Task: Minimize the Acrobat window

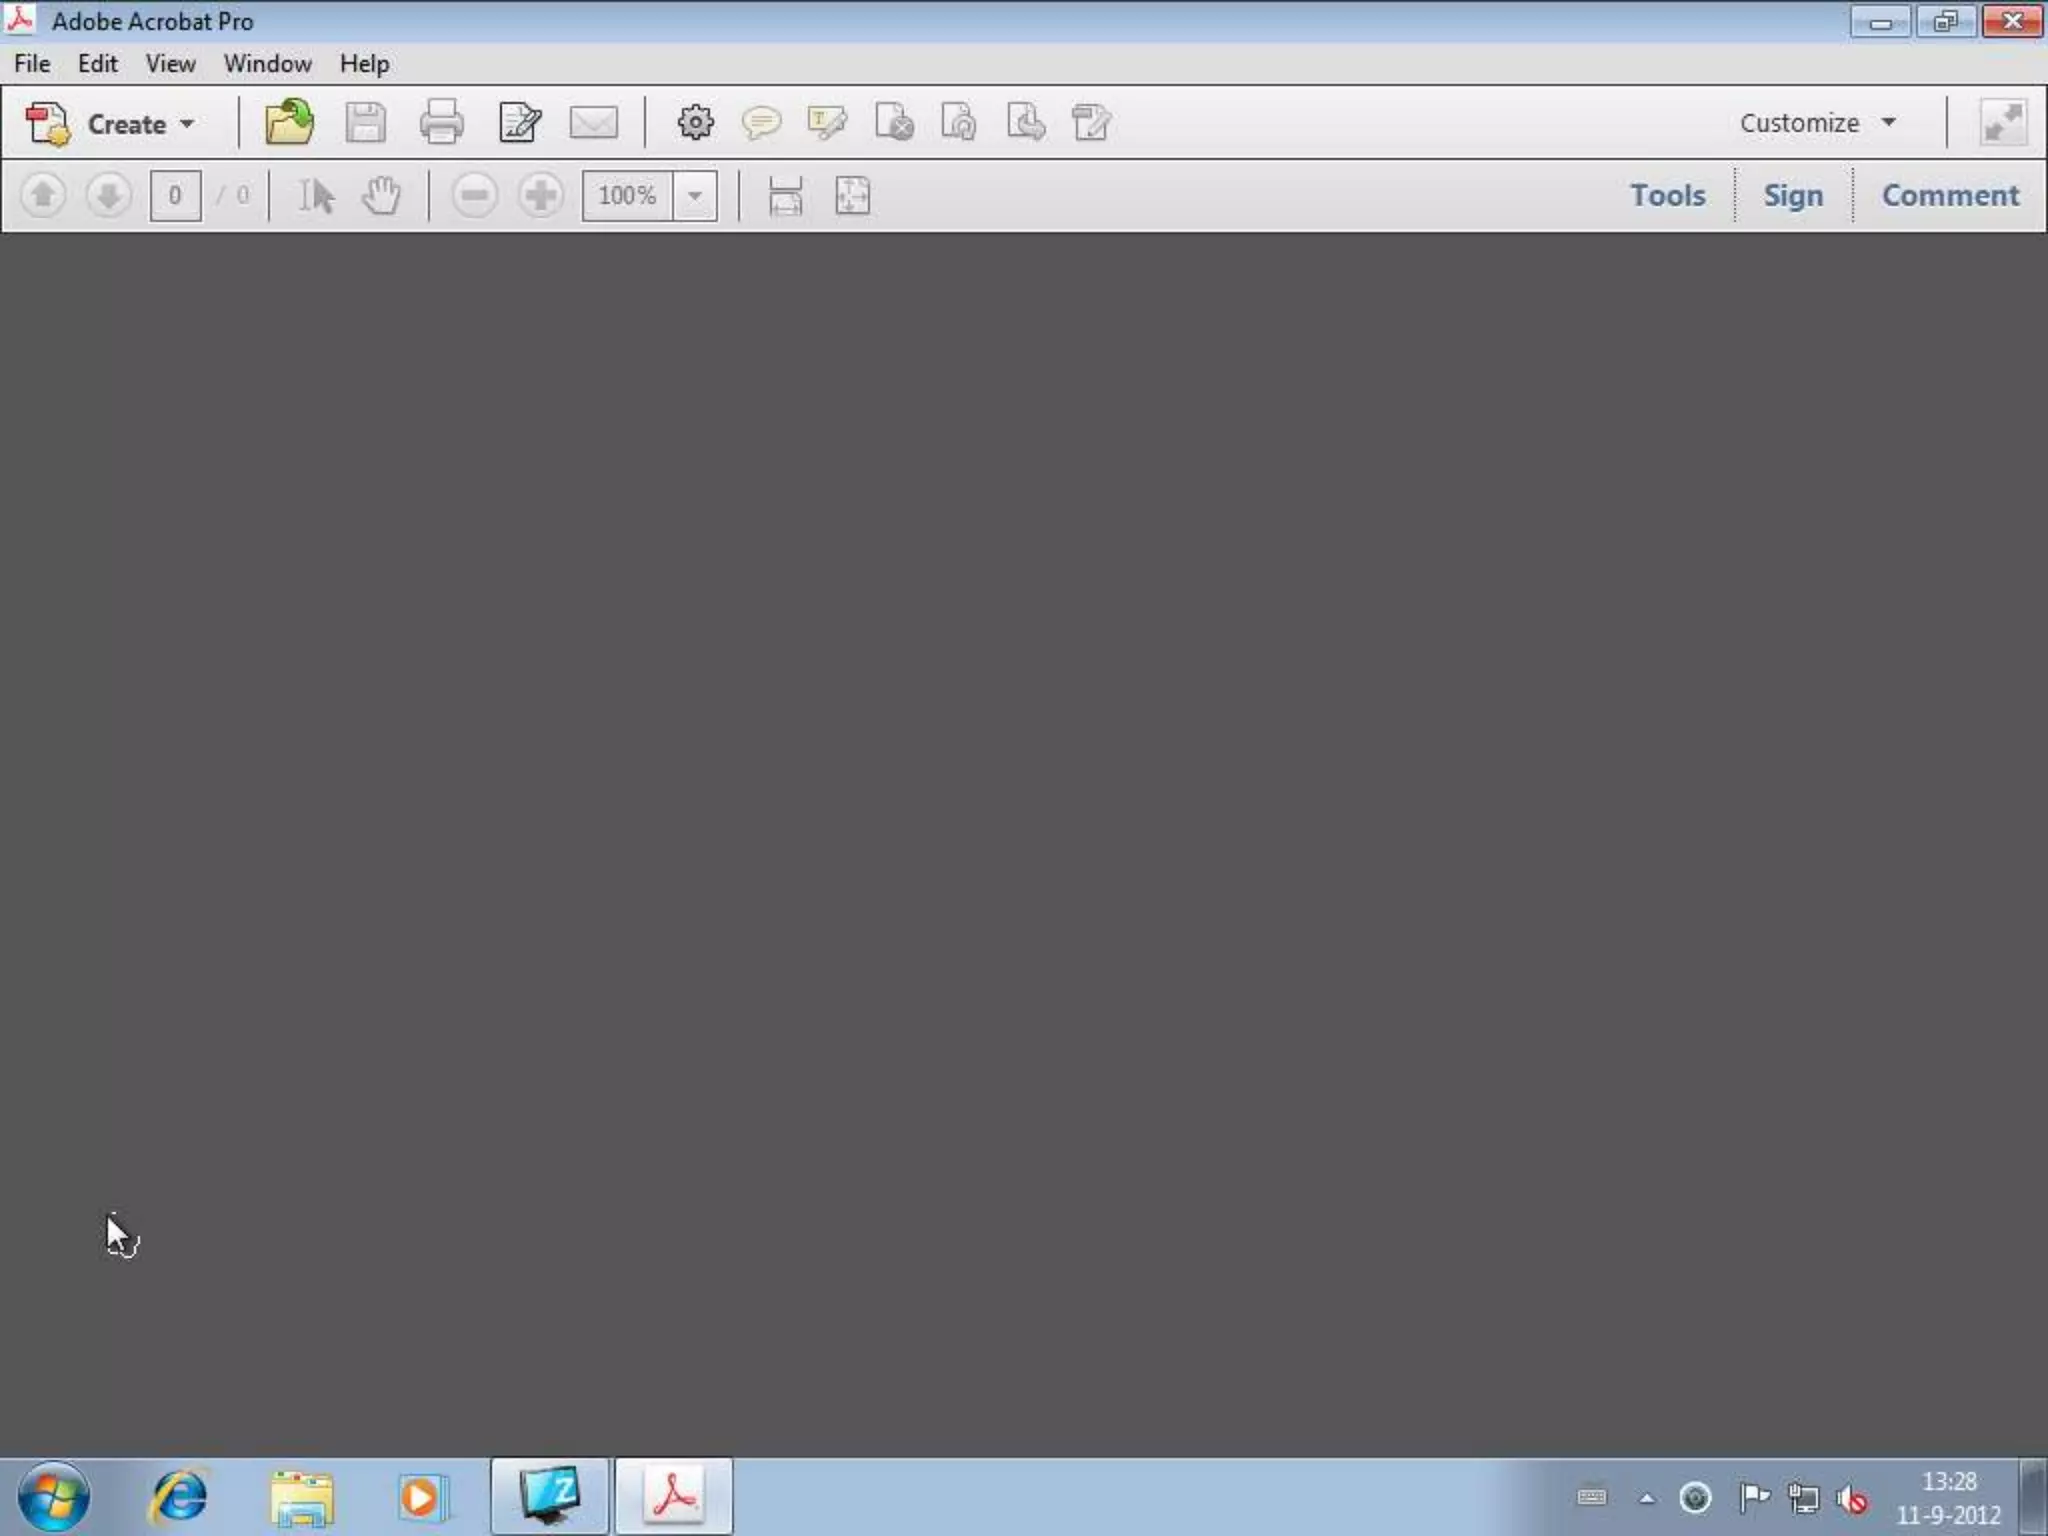Action: click(1880, 21)
